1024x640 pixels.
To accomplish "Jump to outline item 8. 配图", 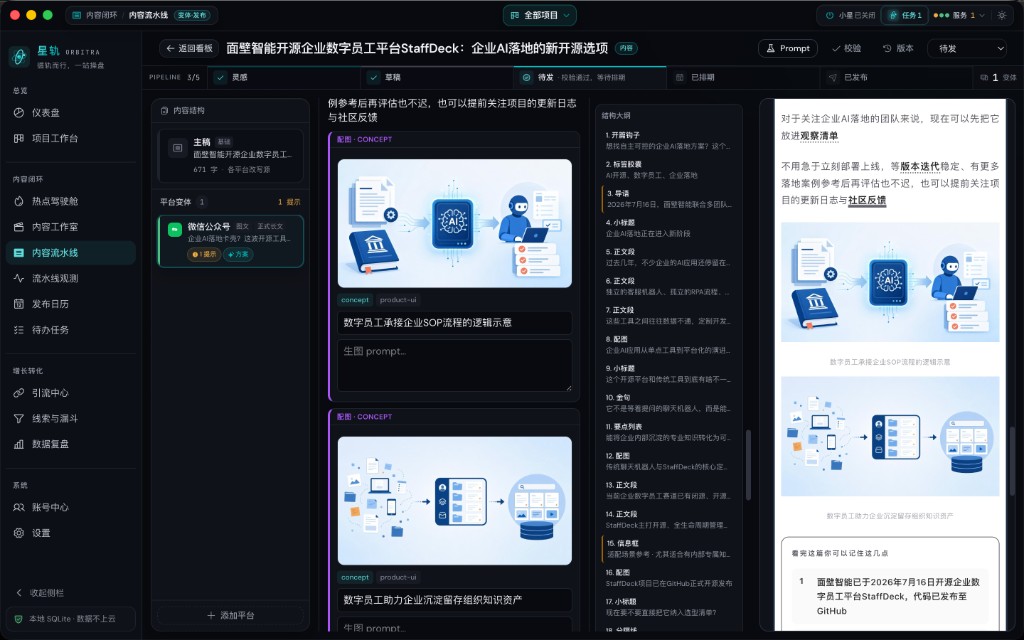I will click(669, 344).
